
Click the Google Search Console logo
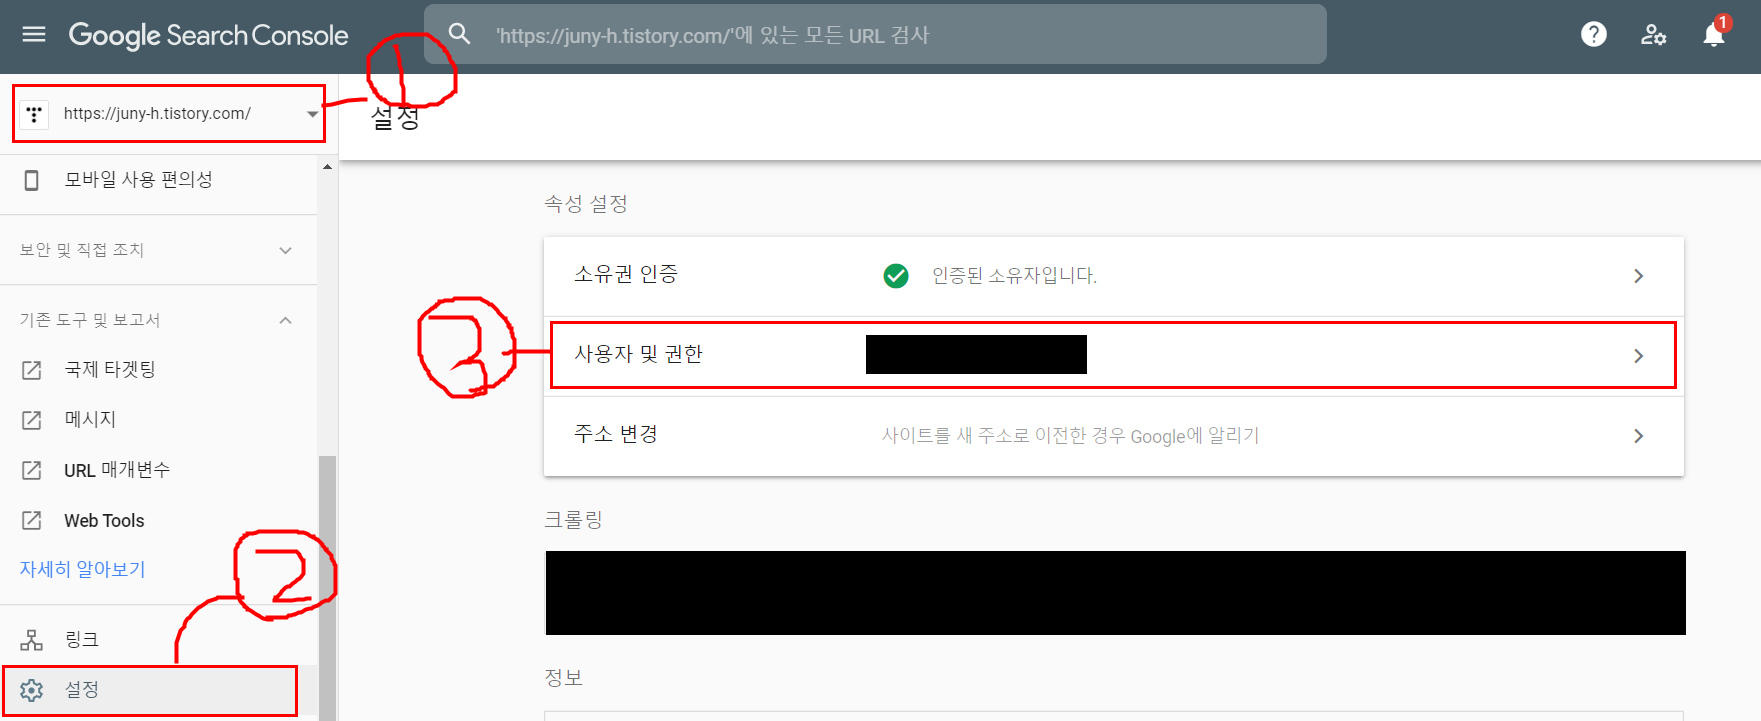208,36
